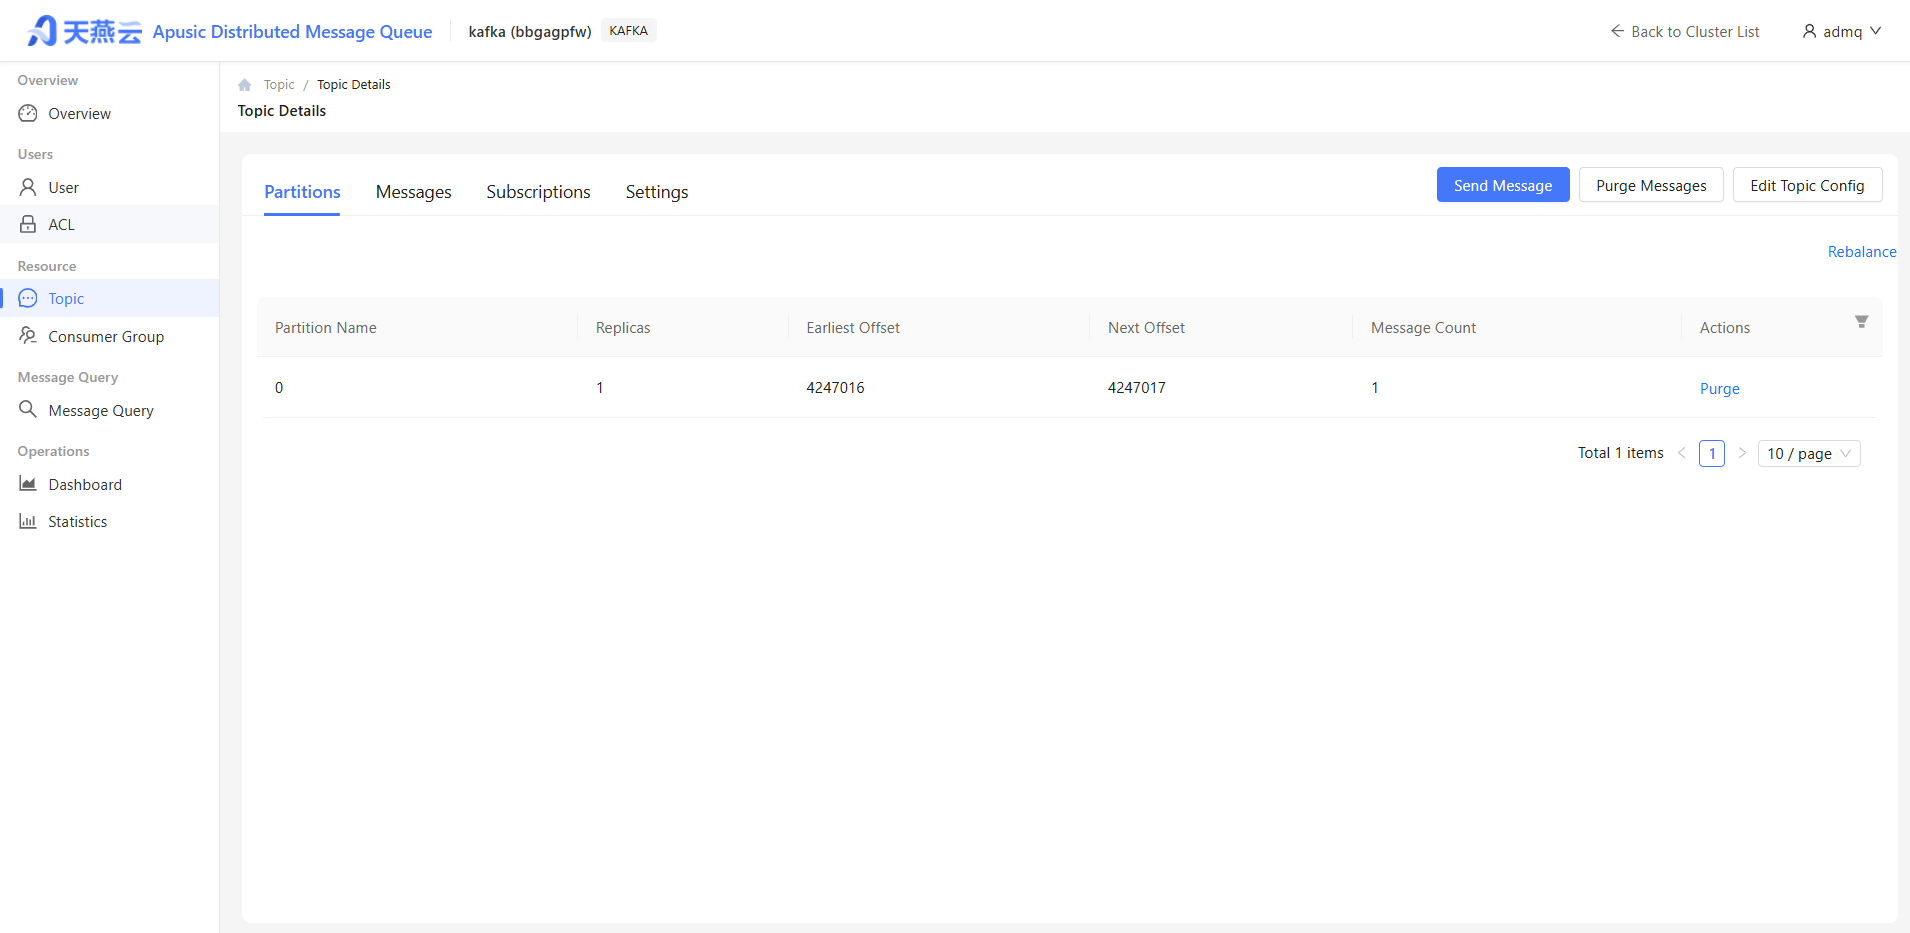This screenshot has height=933, width=1910.
Task: Click Purge link for partition 0
Action: 1719,389
